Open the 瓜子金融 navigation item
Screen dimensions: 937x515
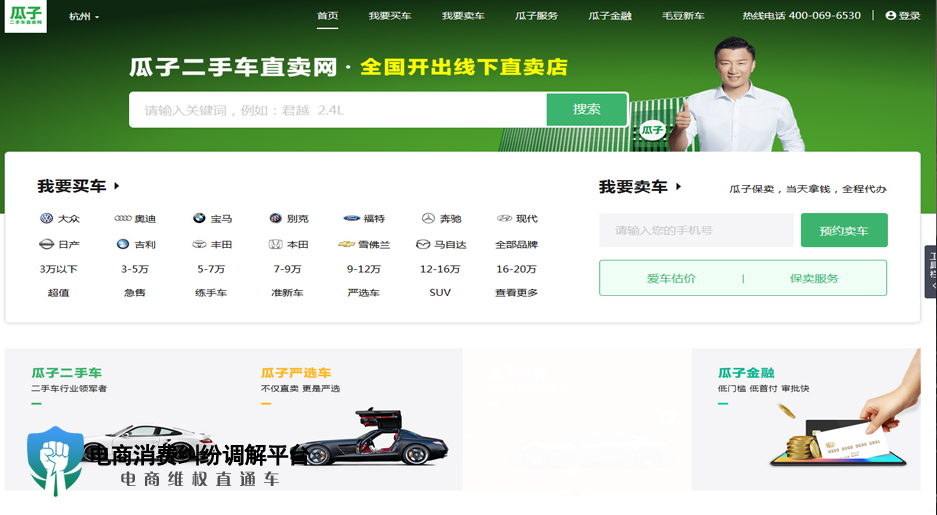point(610,16)
